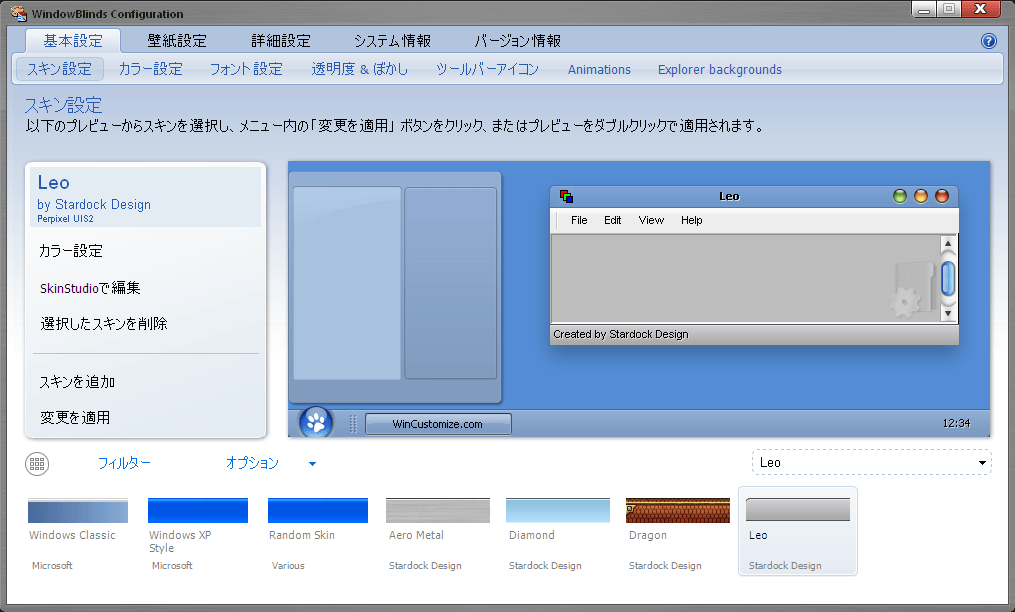Click the preview scrollbar down arrow
The image size is (1015, 612).
tap(948, 313)
